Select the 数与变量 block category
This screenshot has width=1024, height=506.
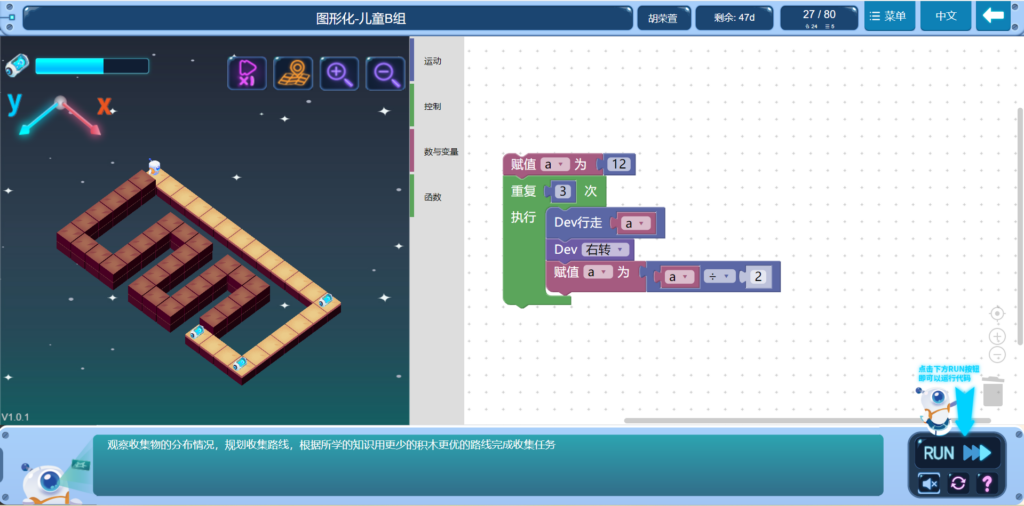click(440, 152)
